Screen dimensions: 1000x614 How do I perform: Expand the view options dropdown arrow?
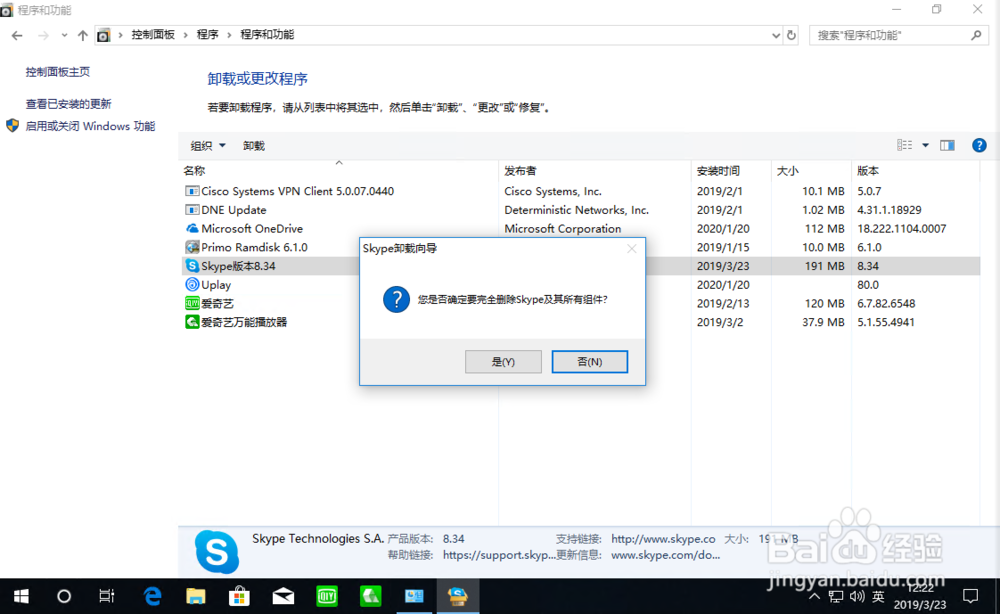(925, 145)
